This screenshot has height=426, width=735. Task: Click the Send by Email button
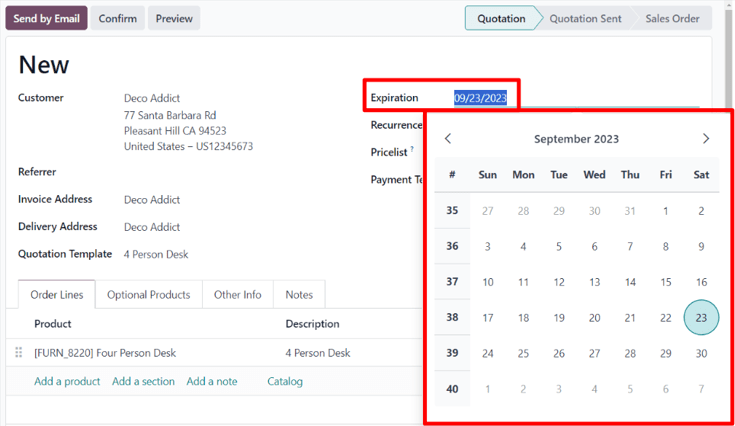pyautogui.click(x=46, y=18)
